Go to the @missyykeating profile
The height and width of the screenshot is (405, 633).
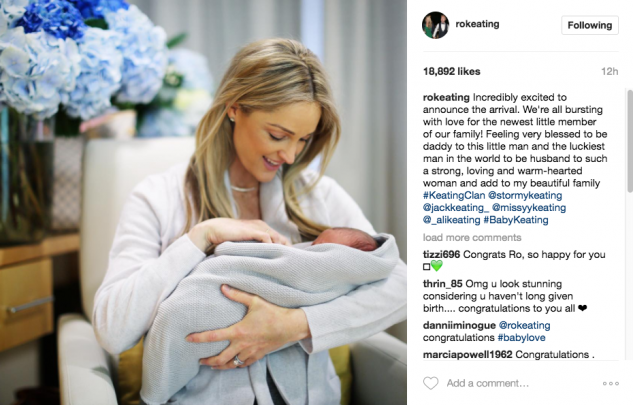[529, 208]
